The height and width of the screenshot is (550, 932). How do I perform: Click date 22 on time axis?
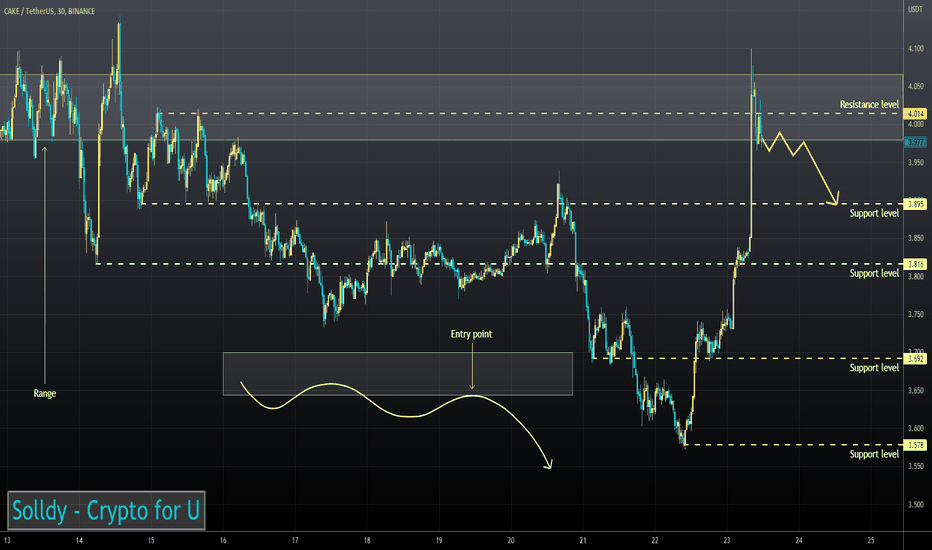(x=654, y=540)
